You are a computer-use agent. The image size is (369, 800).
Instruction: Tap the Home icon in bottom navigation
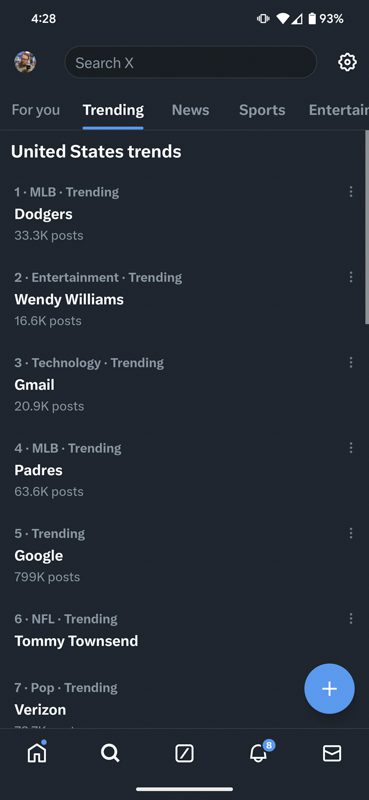(x=37, y=752)
